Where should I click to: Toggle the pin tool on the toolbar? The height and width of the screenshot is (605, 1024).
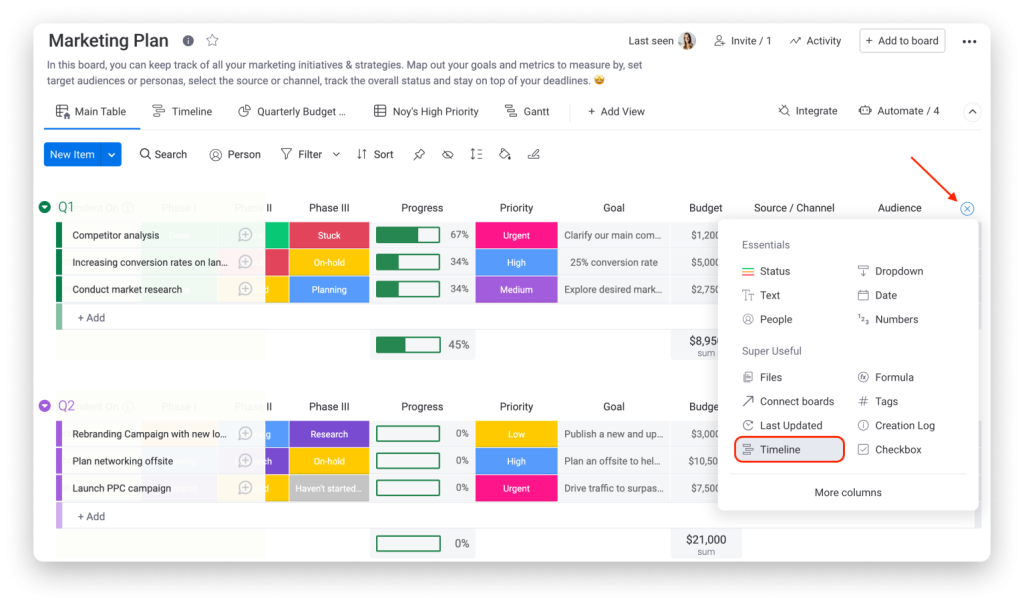pos(419,154)
